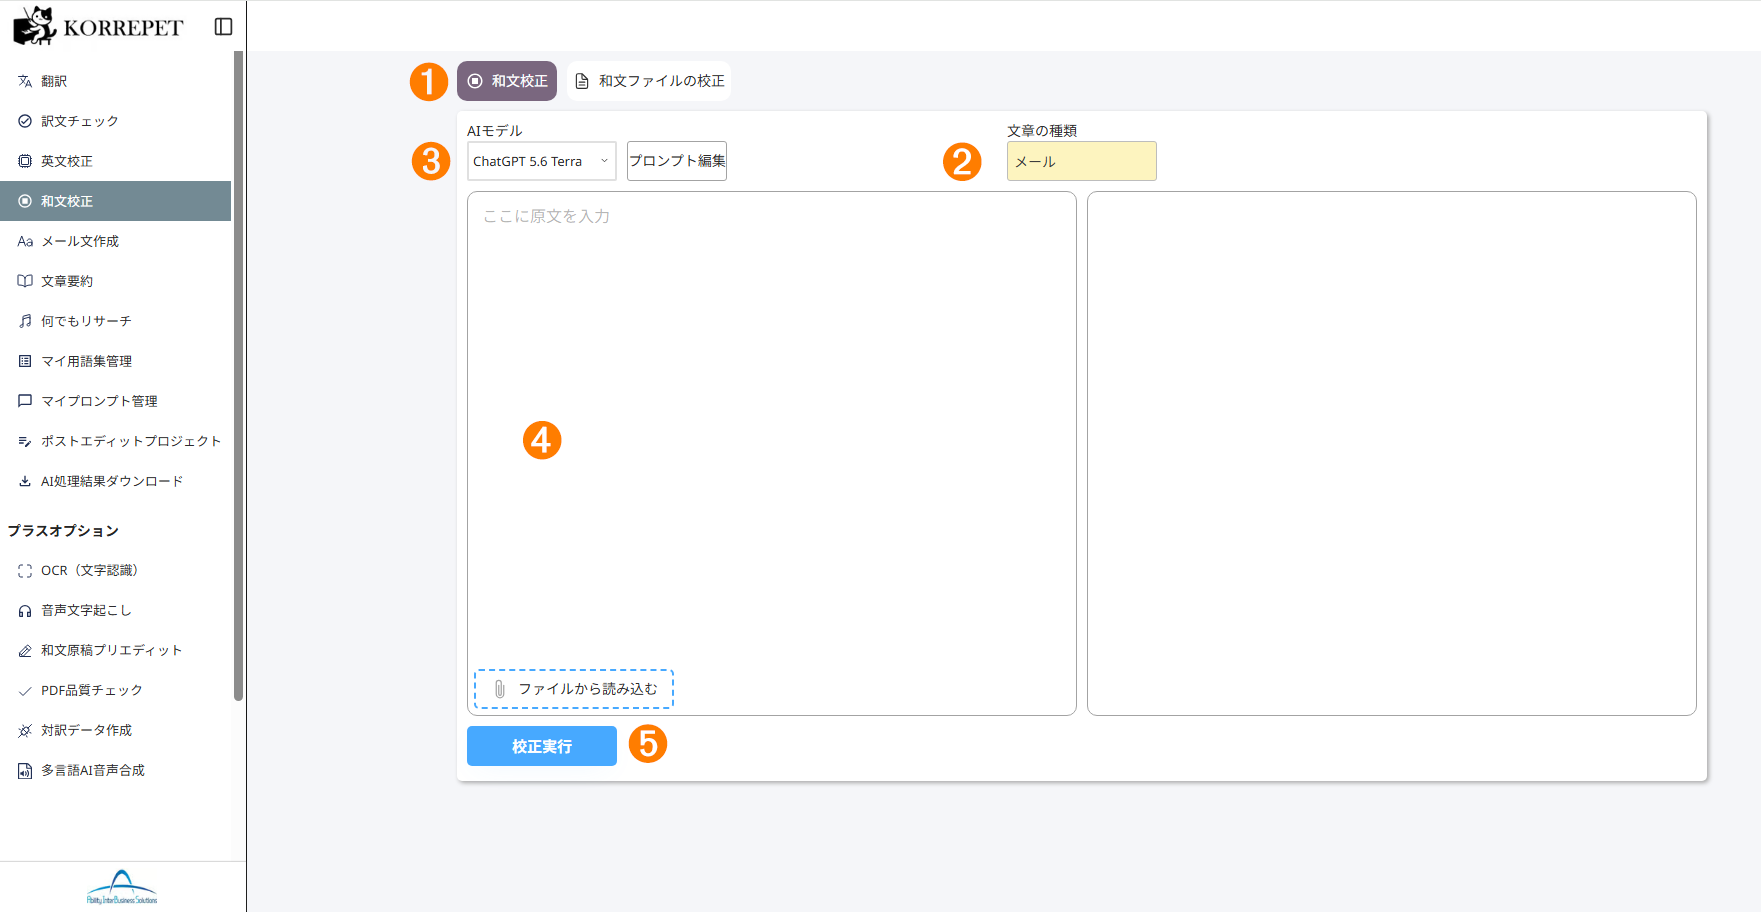Open 音声文字起こし option

point(115,610)
